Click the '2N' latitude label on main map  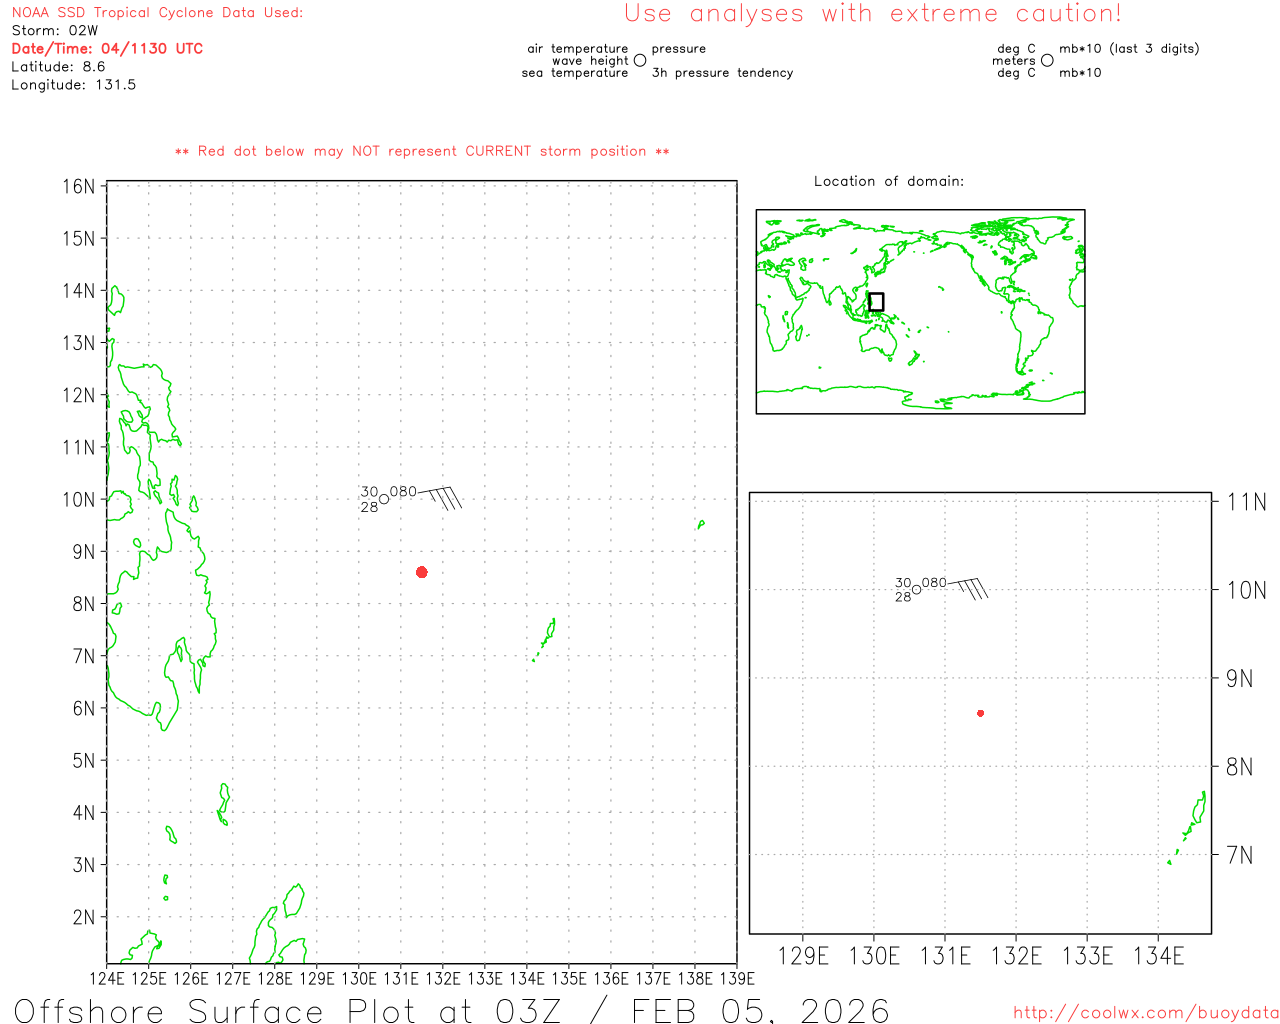click(84, 917)
